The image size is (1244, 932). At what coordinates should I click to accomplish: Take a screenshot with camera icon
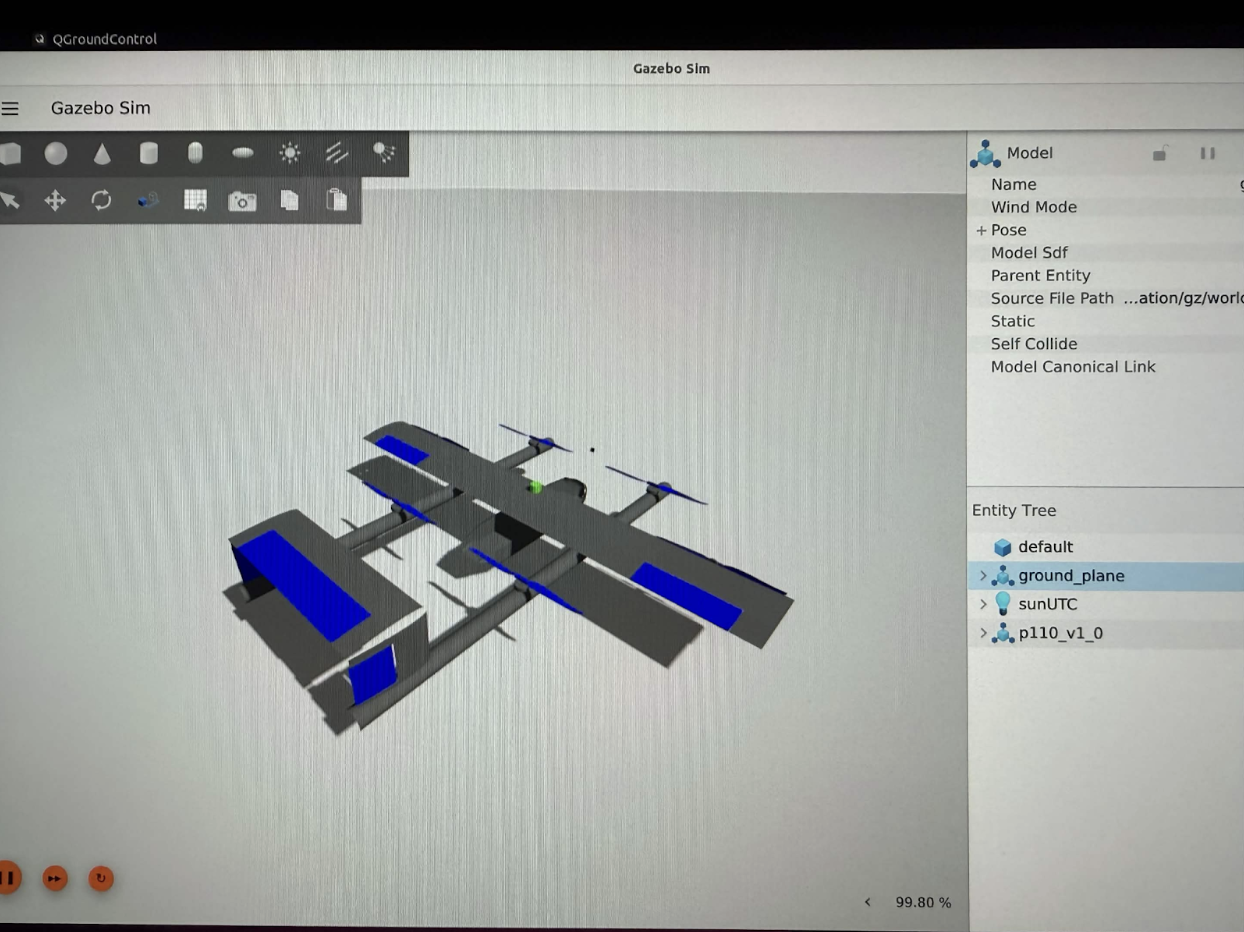242,201
